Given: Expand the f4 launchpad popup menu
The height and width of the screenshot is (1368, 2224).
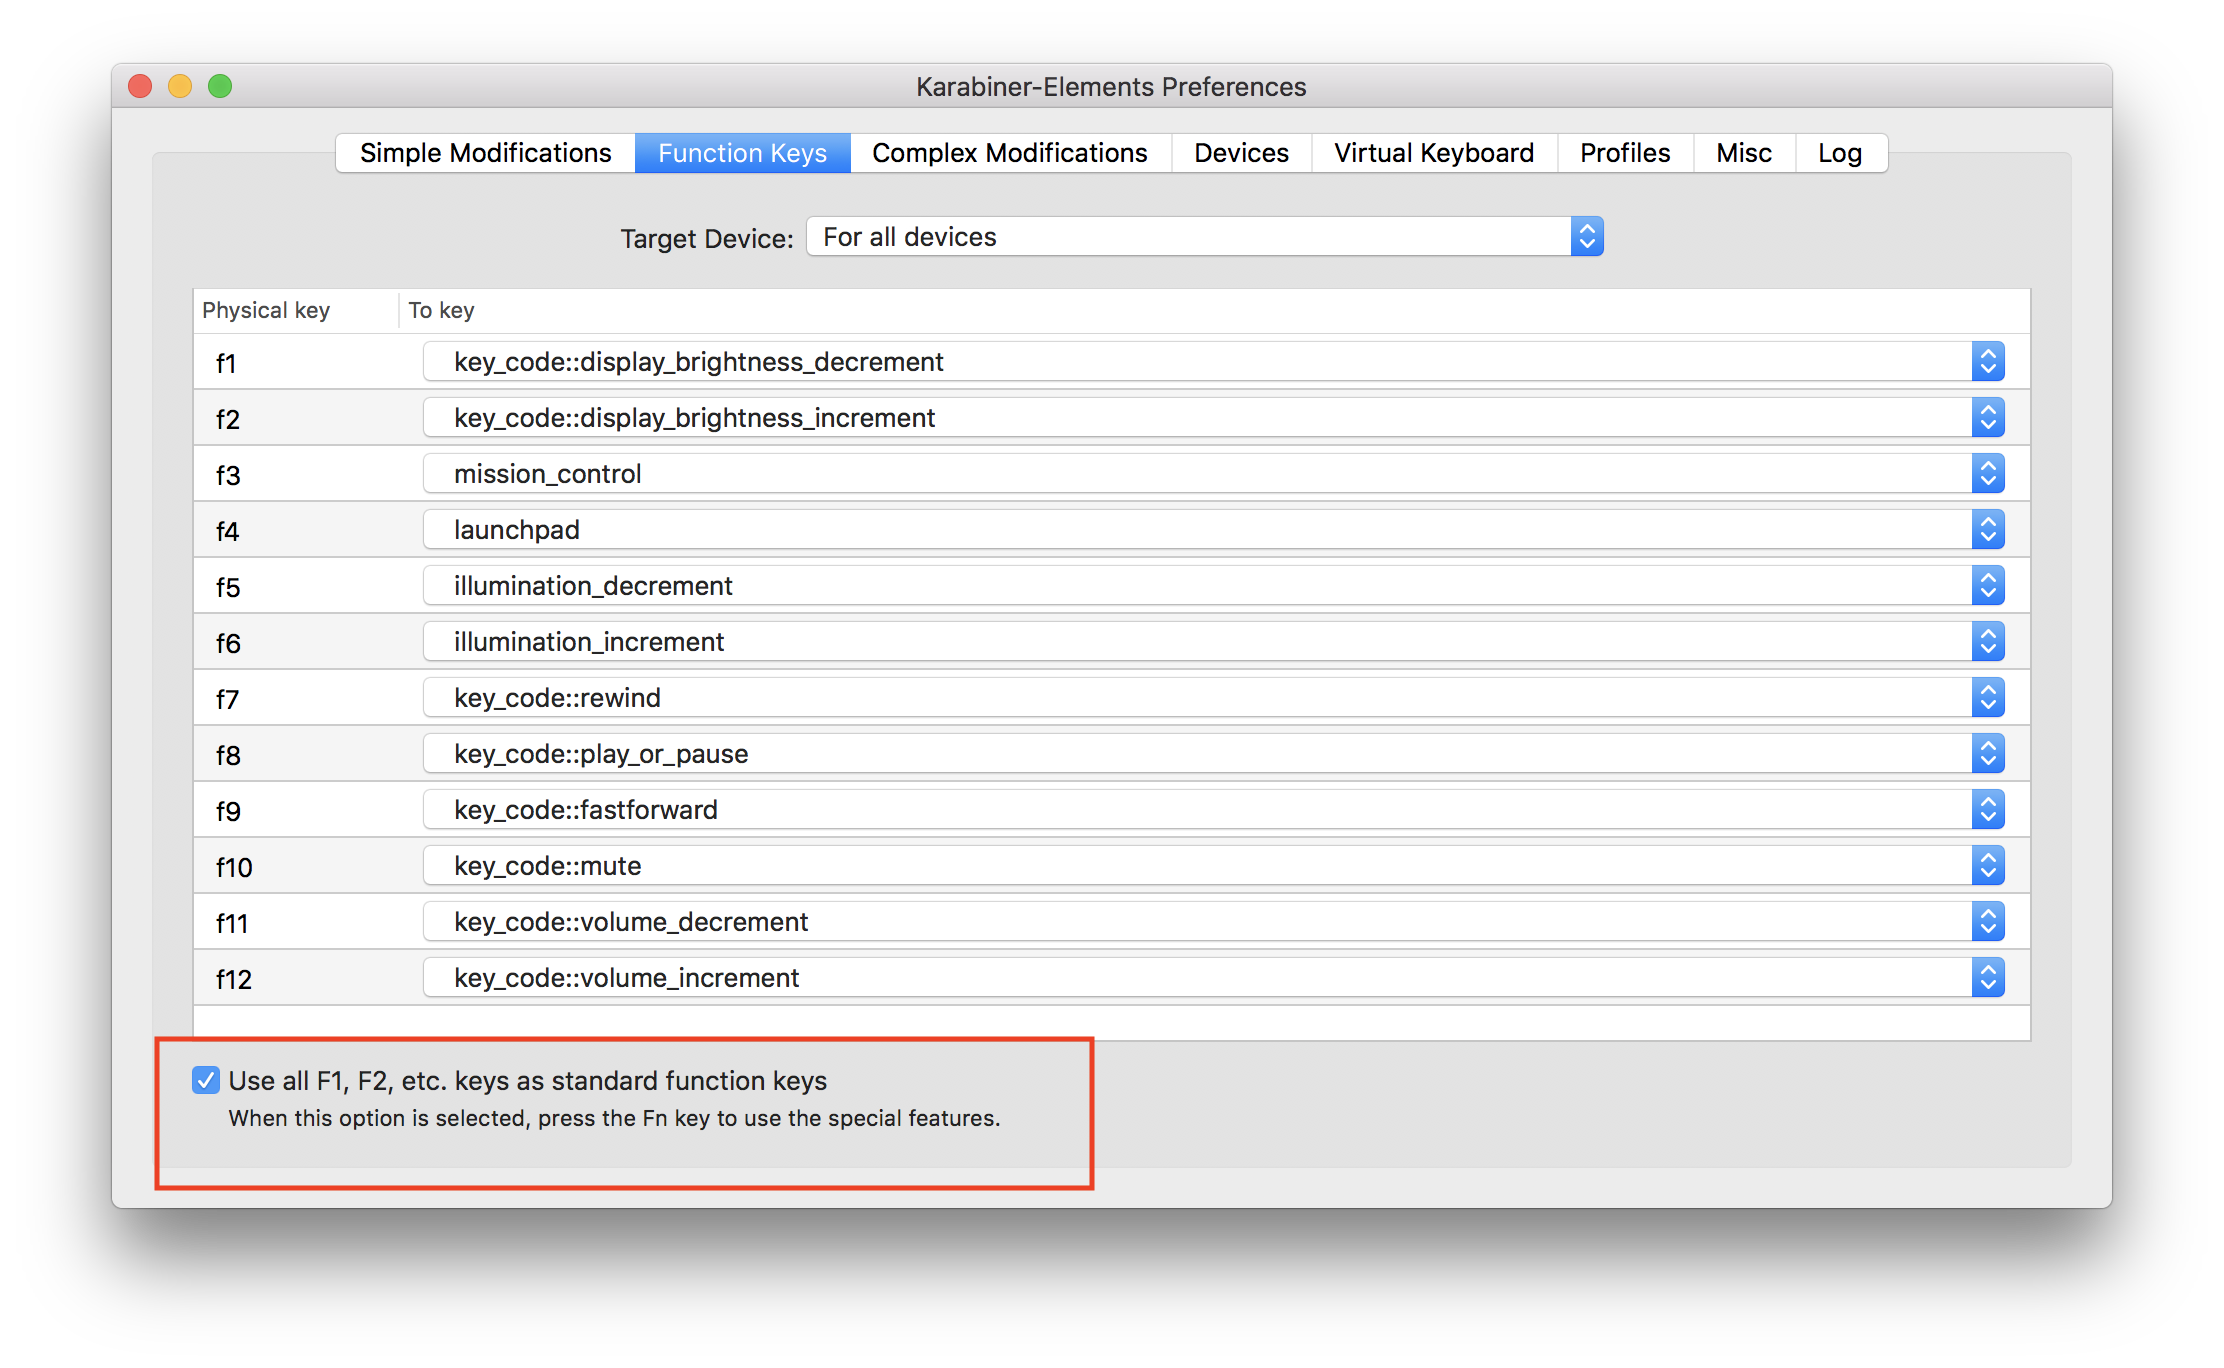Looking at the screenshot, I should click(1212, 530).
